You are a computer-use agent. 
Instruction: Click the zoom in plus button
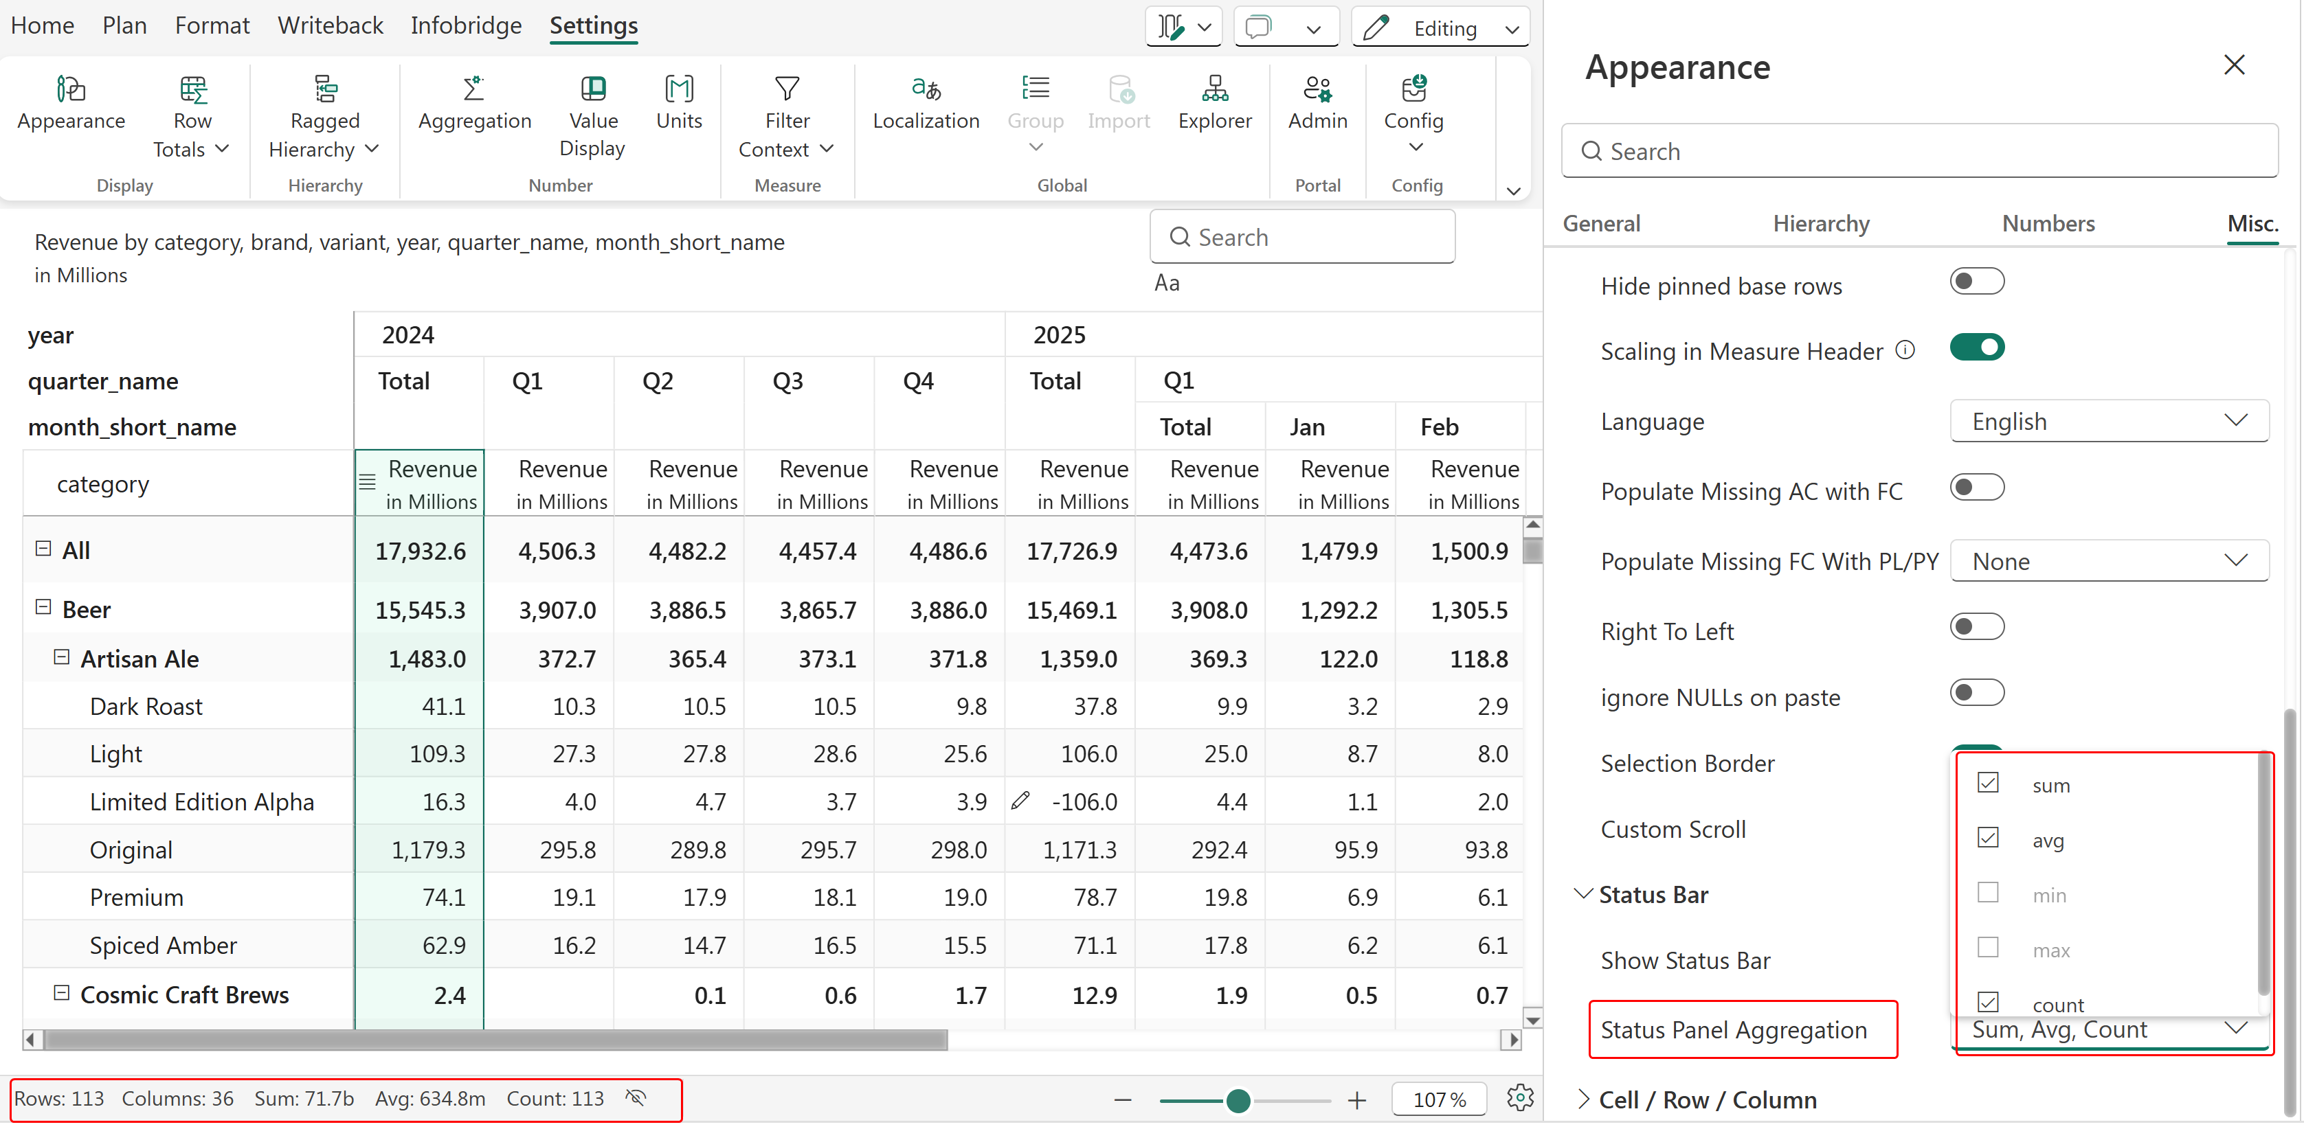click(1357, 1100)
